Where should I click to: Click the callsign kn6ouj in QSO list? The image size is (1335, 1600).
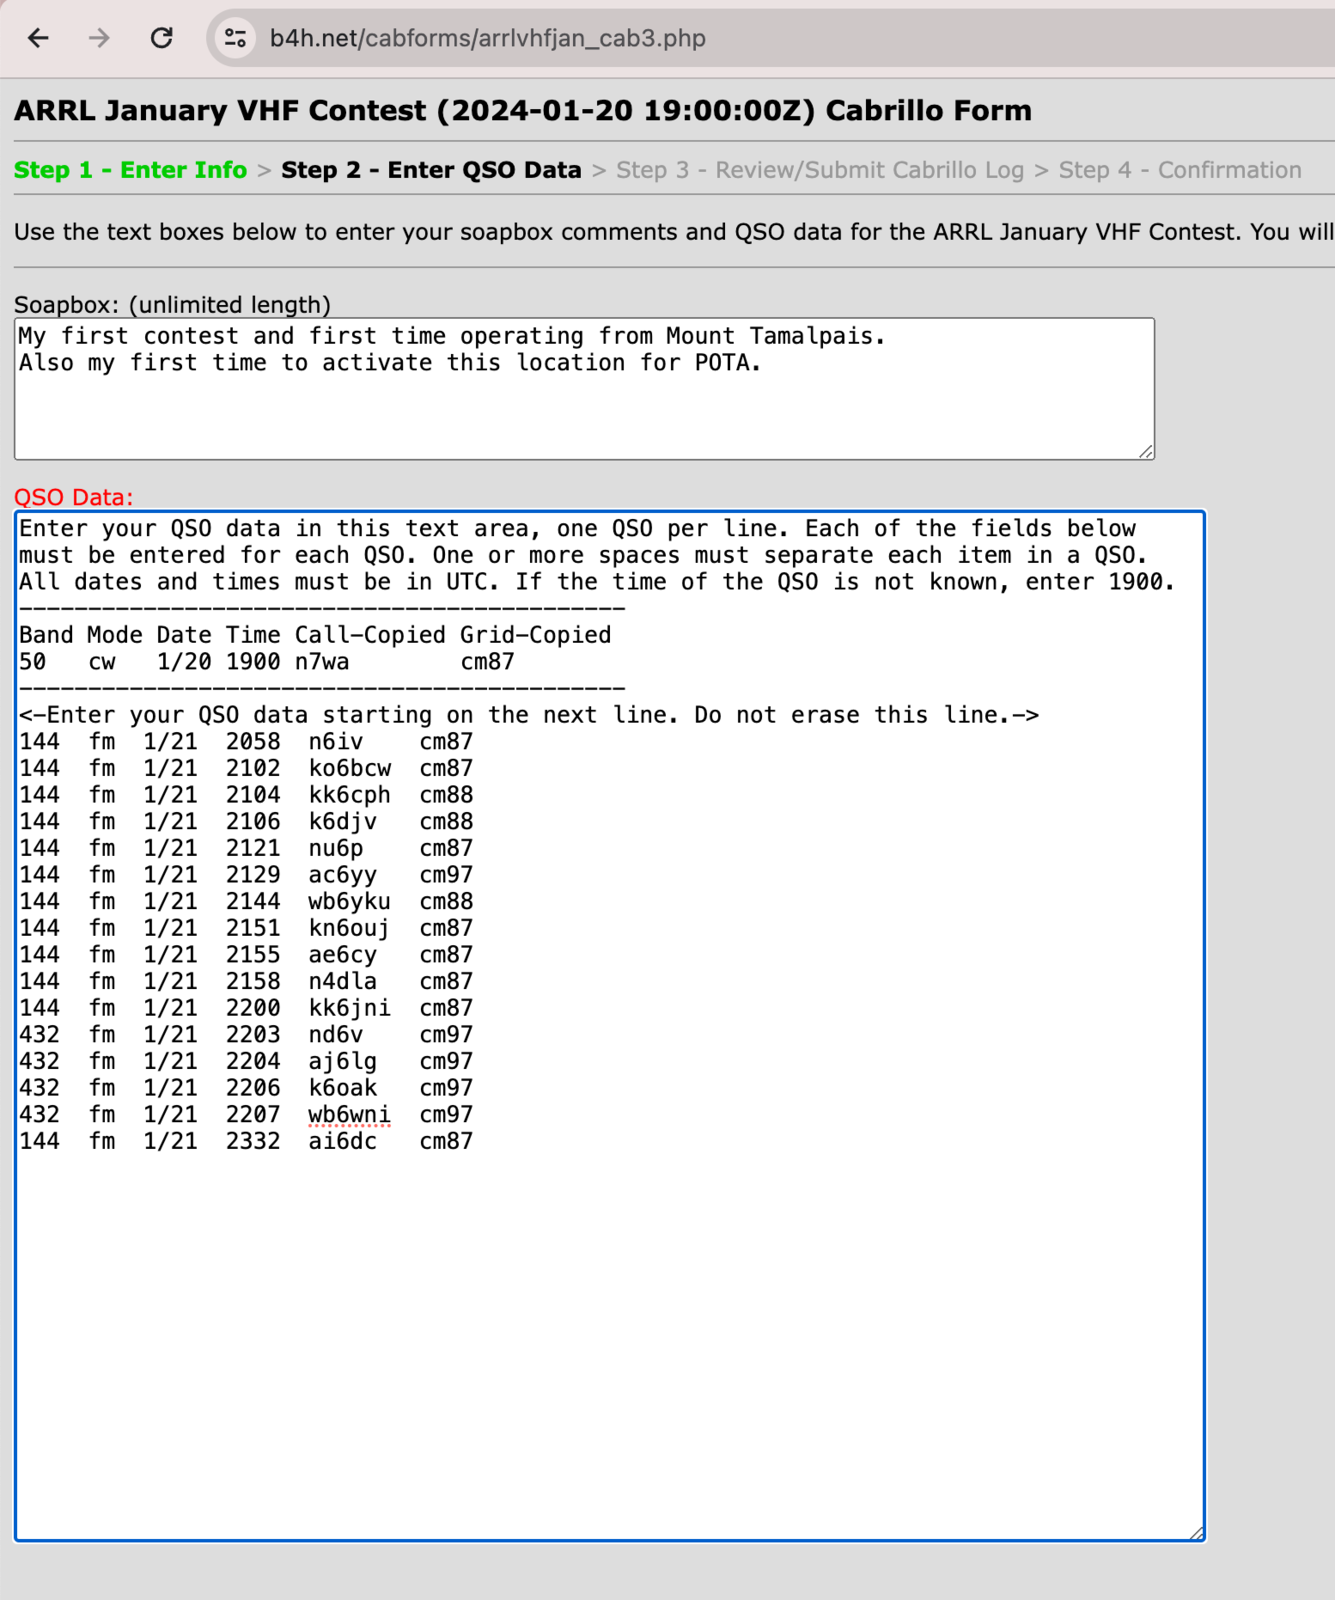pos(350,928)
